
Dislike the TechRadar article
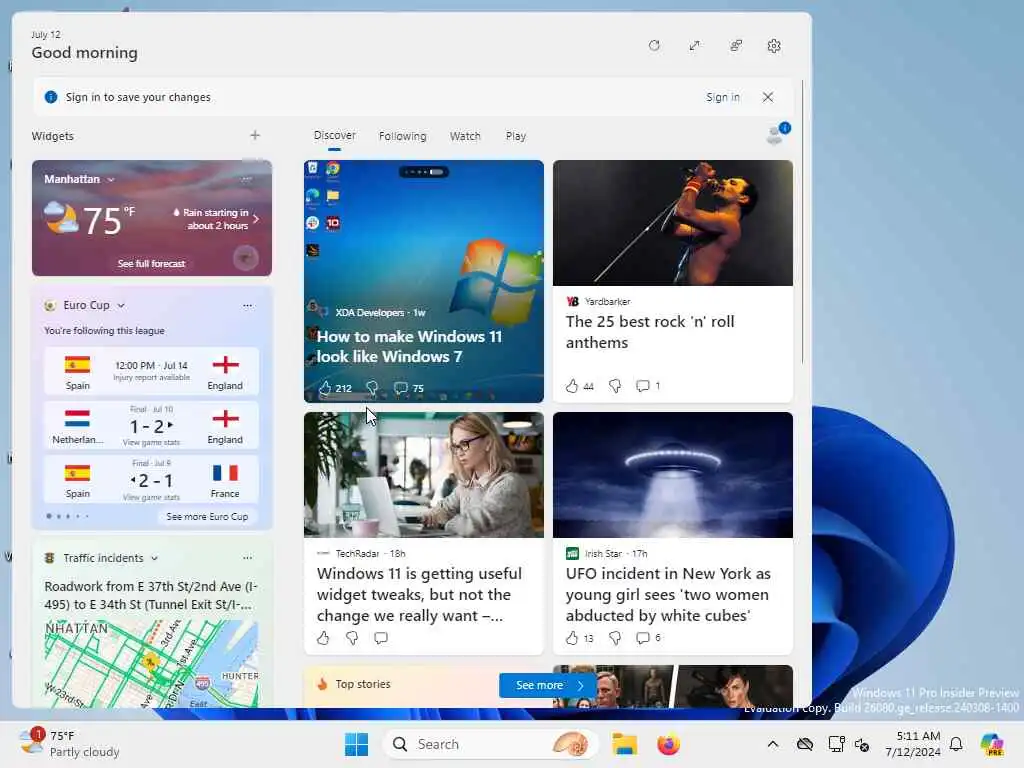tap(352, 638)
